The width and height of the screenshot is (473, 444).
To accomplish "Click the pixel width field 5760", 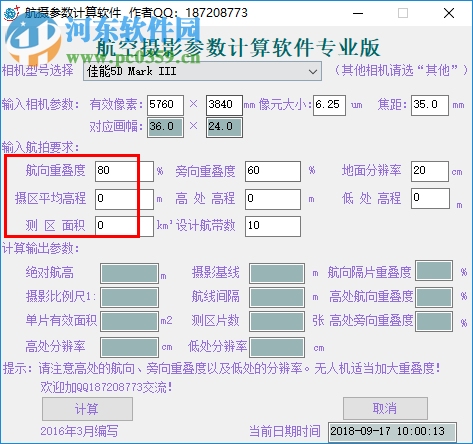I will point(165,105).
